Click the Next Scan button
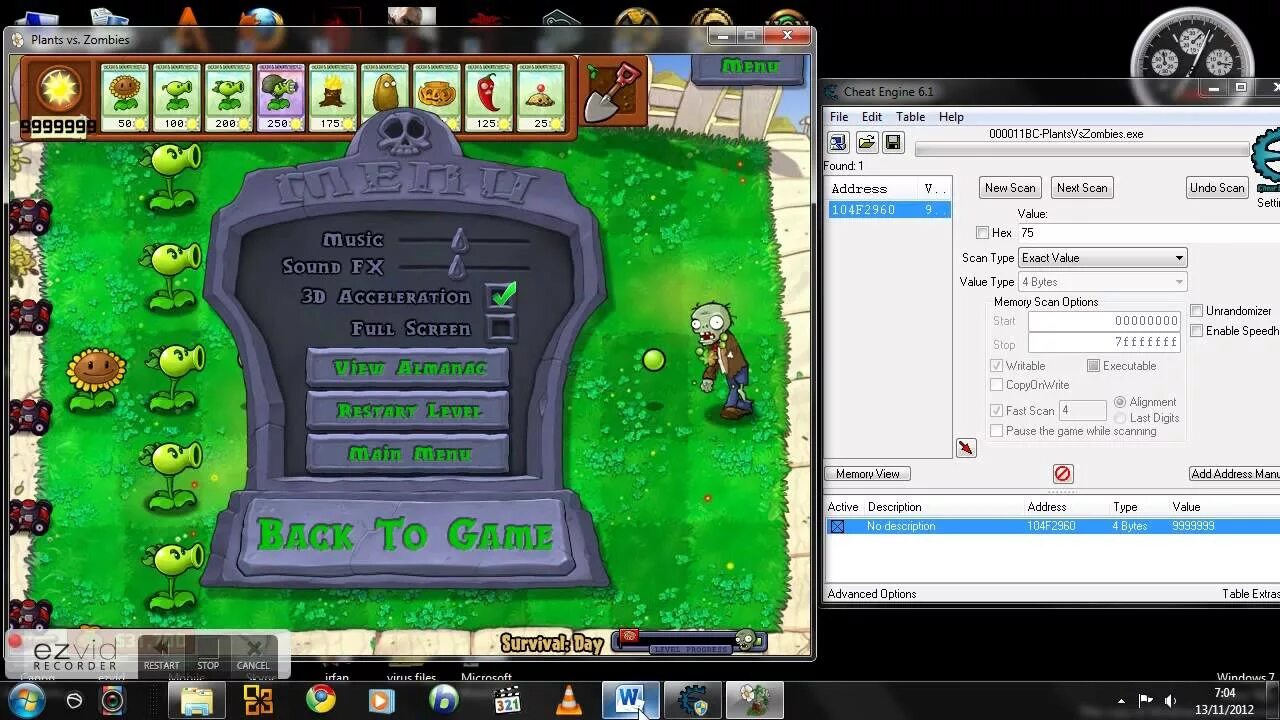This screenshot has width=1280, height=720. [x=1082, y=188]
